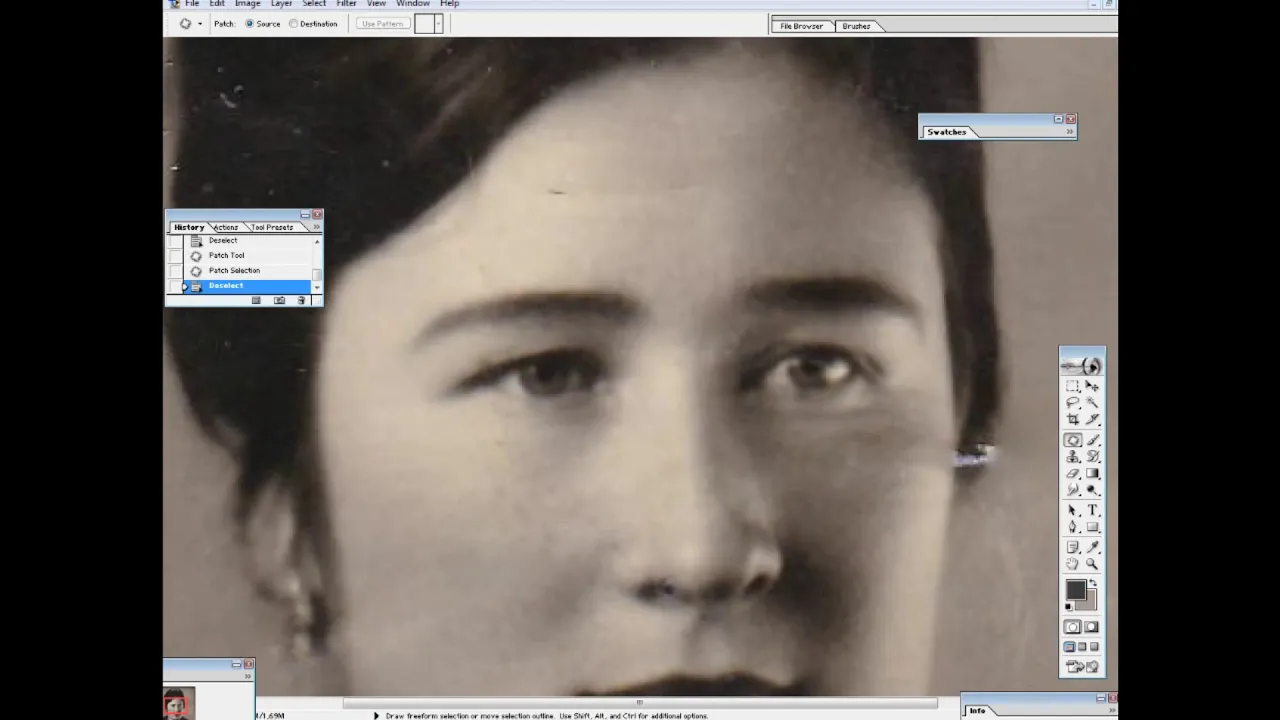Select the Clone Stamp tool
This screenshot has height=720, width=1280.
[1072, 457]
